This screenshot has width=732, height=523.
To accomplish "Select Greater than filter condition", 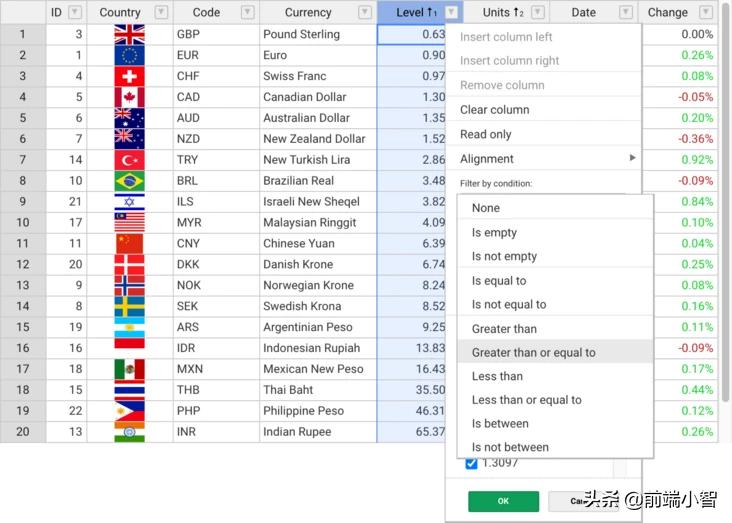I will 555,329.
